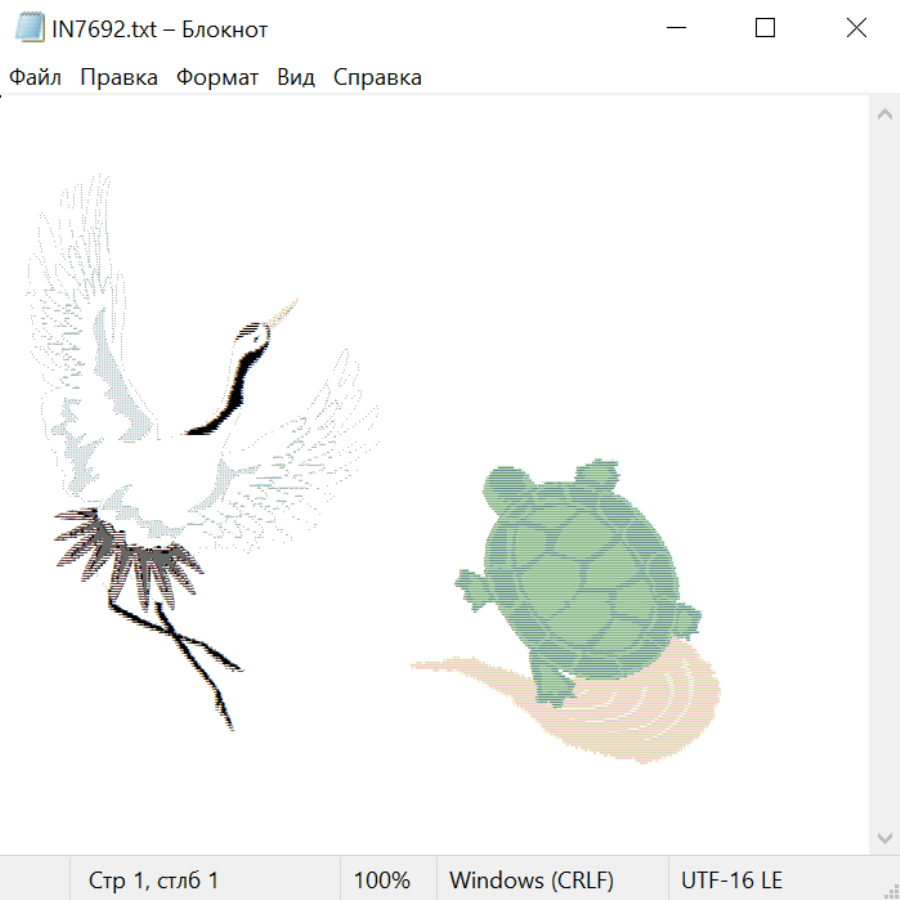900x900 pixels.
Task: Click the 'Стр 1, стлб 1' status bar field
Action: pyautogui.click(x=154, y=880)
